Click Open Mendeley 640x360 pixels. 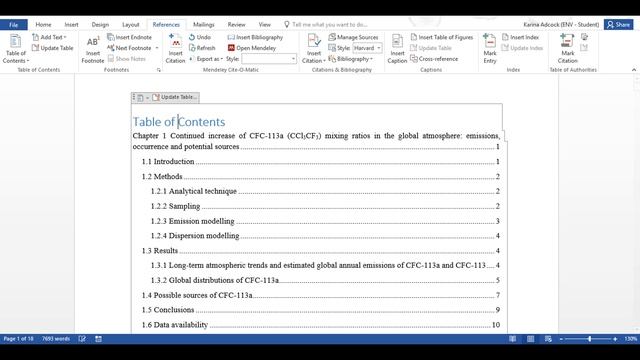tap(252, 48)
